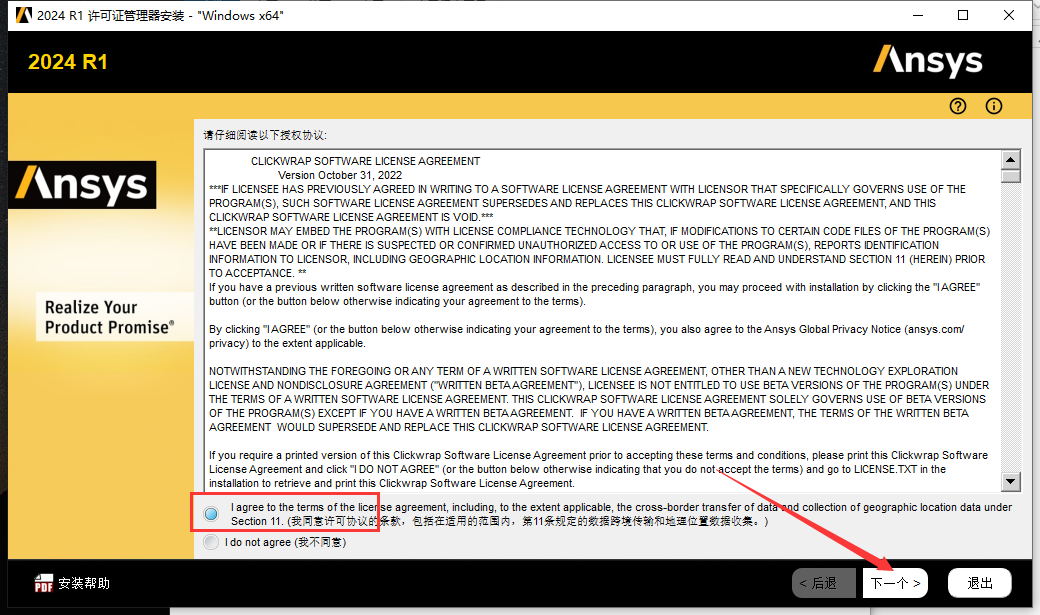
Task: Select the I agree radio button
Action: coord(211,514)
